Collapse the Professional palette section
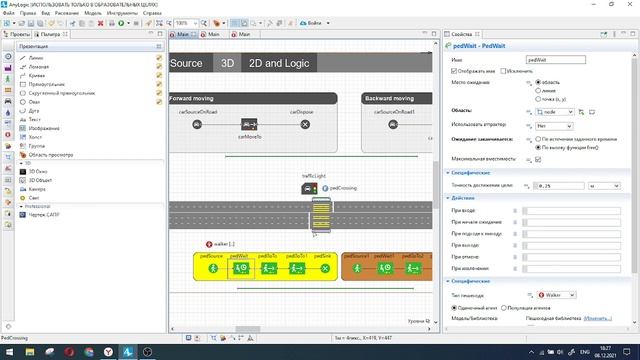The width and height of the screenshot is (640, 360). tap(21, 207)
